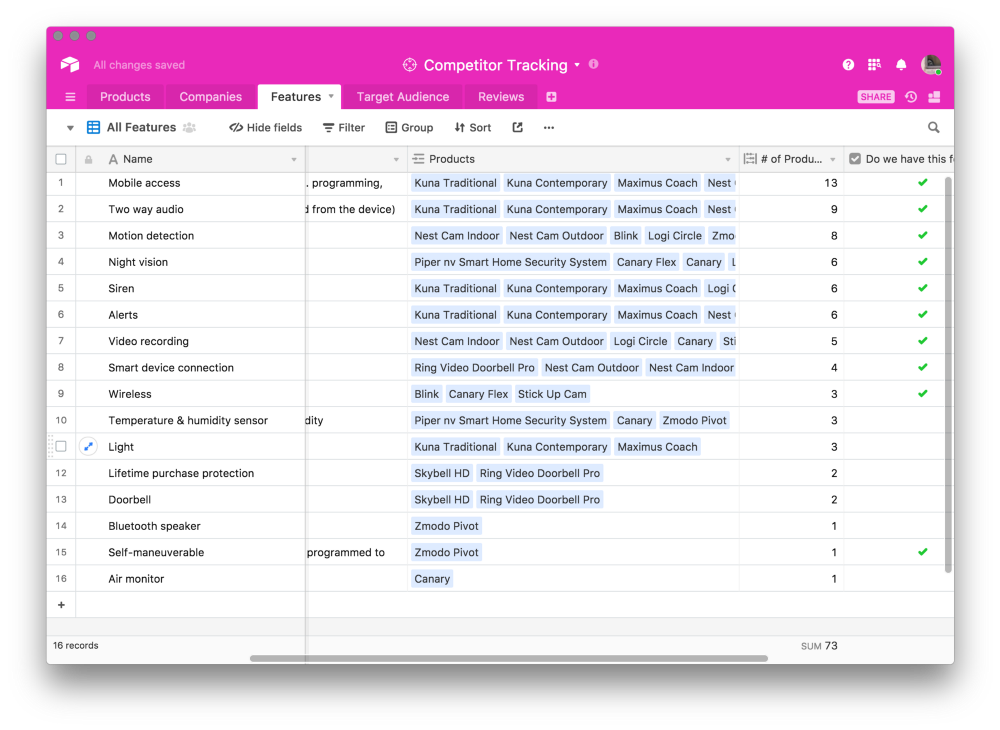This screenshot has width=1000, height=730.
Task: Select the Smart device connection cell
Action: point(191,368)
